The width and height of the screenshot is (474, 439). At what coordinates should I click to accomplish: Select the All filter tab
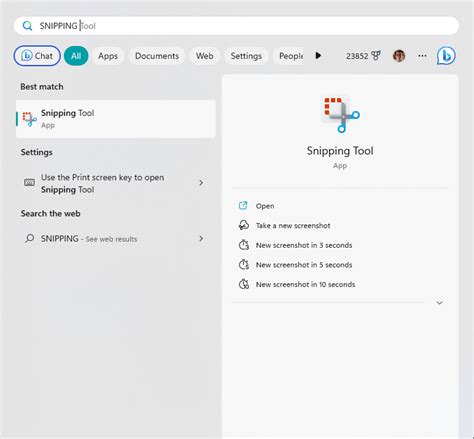point(76,56)
